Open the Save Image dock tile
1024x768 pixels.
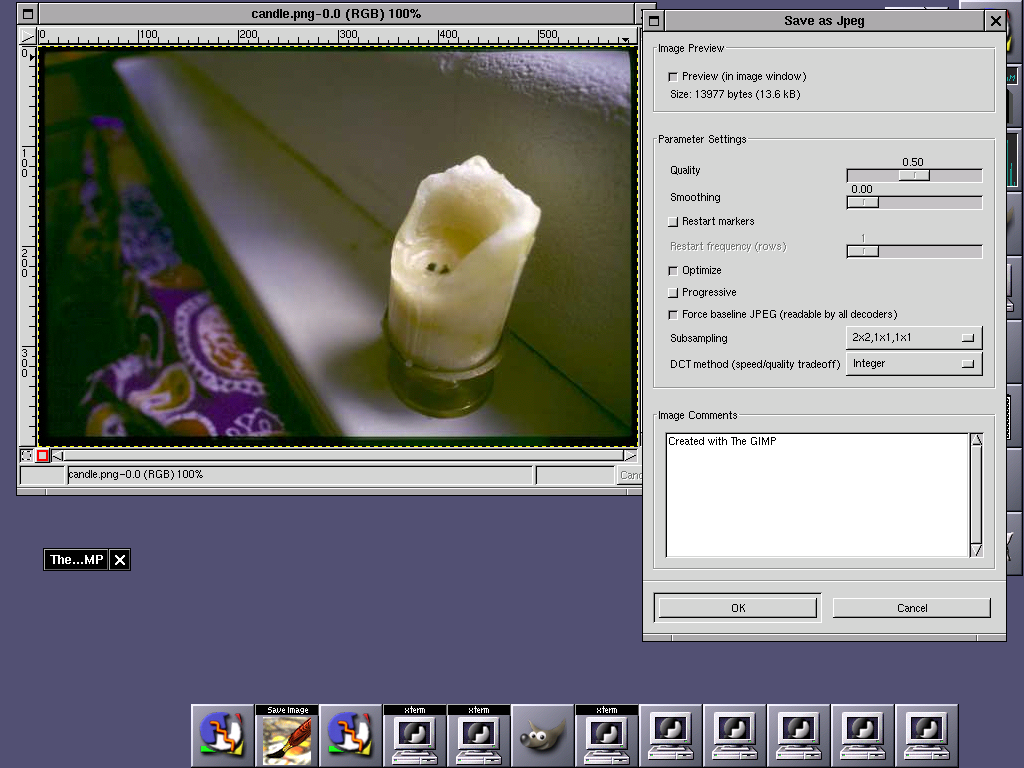[287, 737]
